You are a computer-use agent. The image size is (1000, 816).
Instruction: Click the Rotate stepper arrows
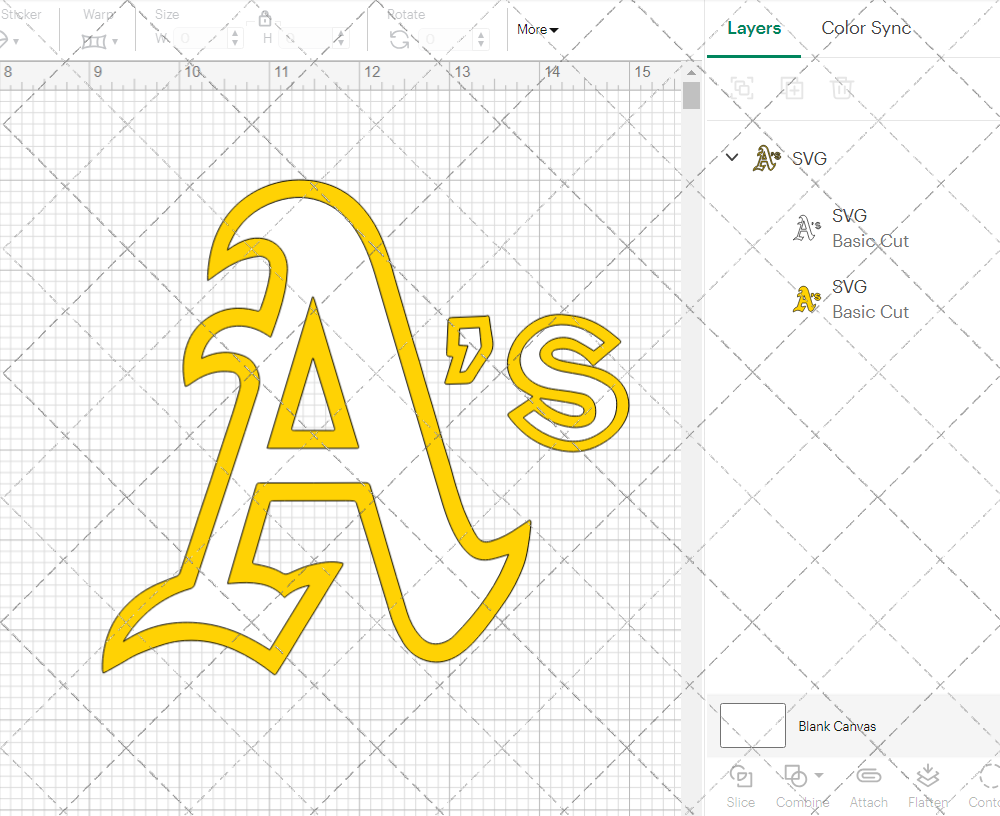point(482,39)
